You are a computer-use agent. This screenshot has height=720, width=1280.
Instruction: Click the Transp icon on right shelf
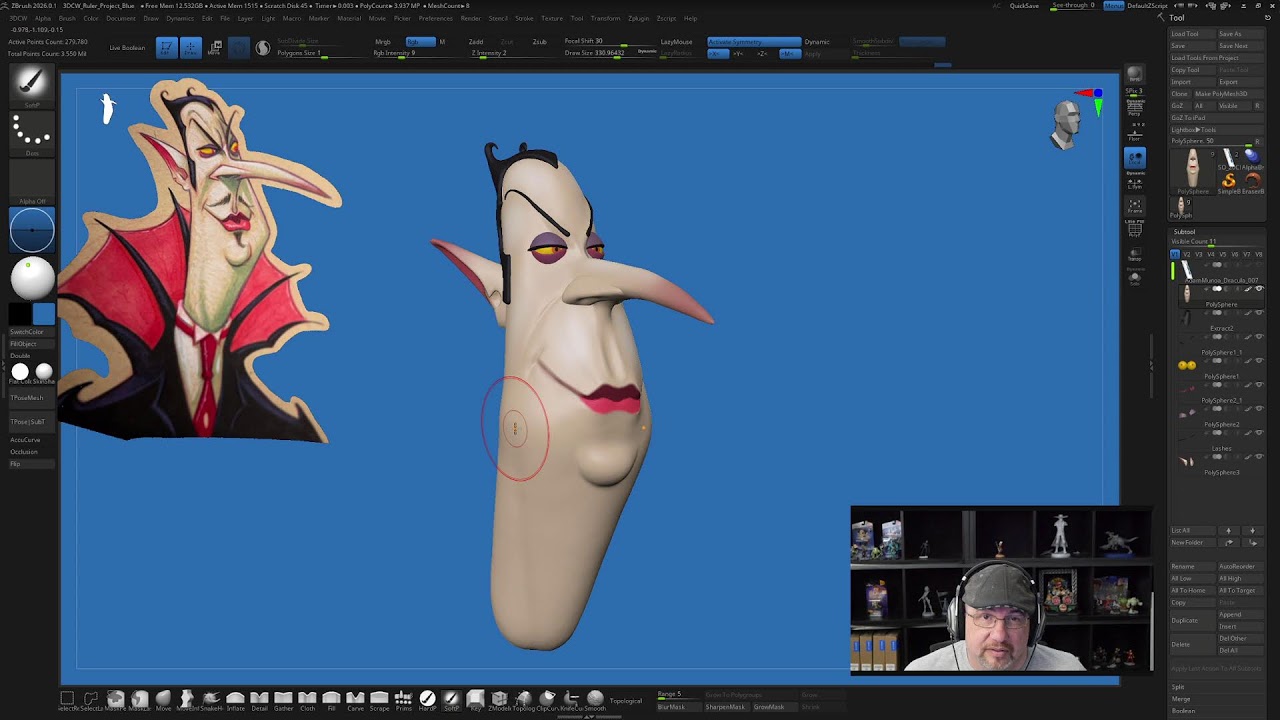(1135, 254)
